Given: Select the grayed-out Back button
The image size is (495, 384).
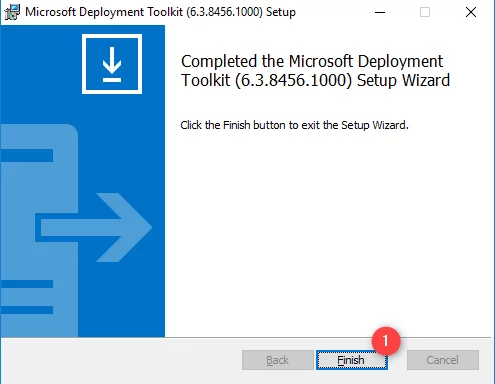Looking at the screenshot, I should 278,360.
